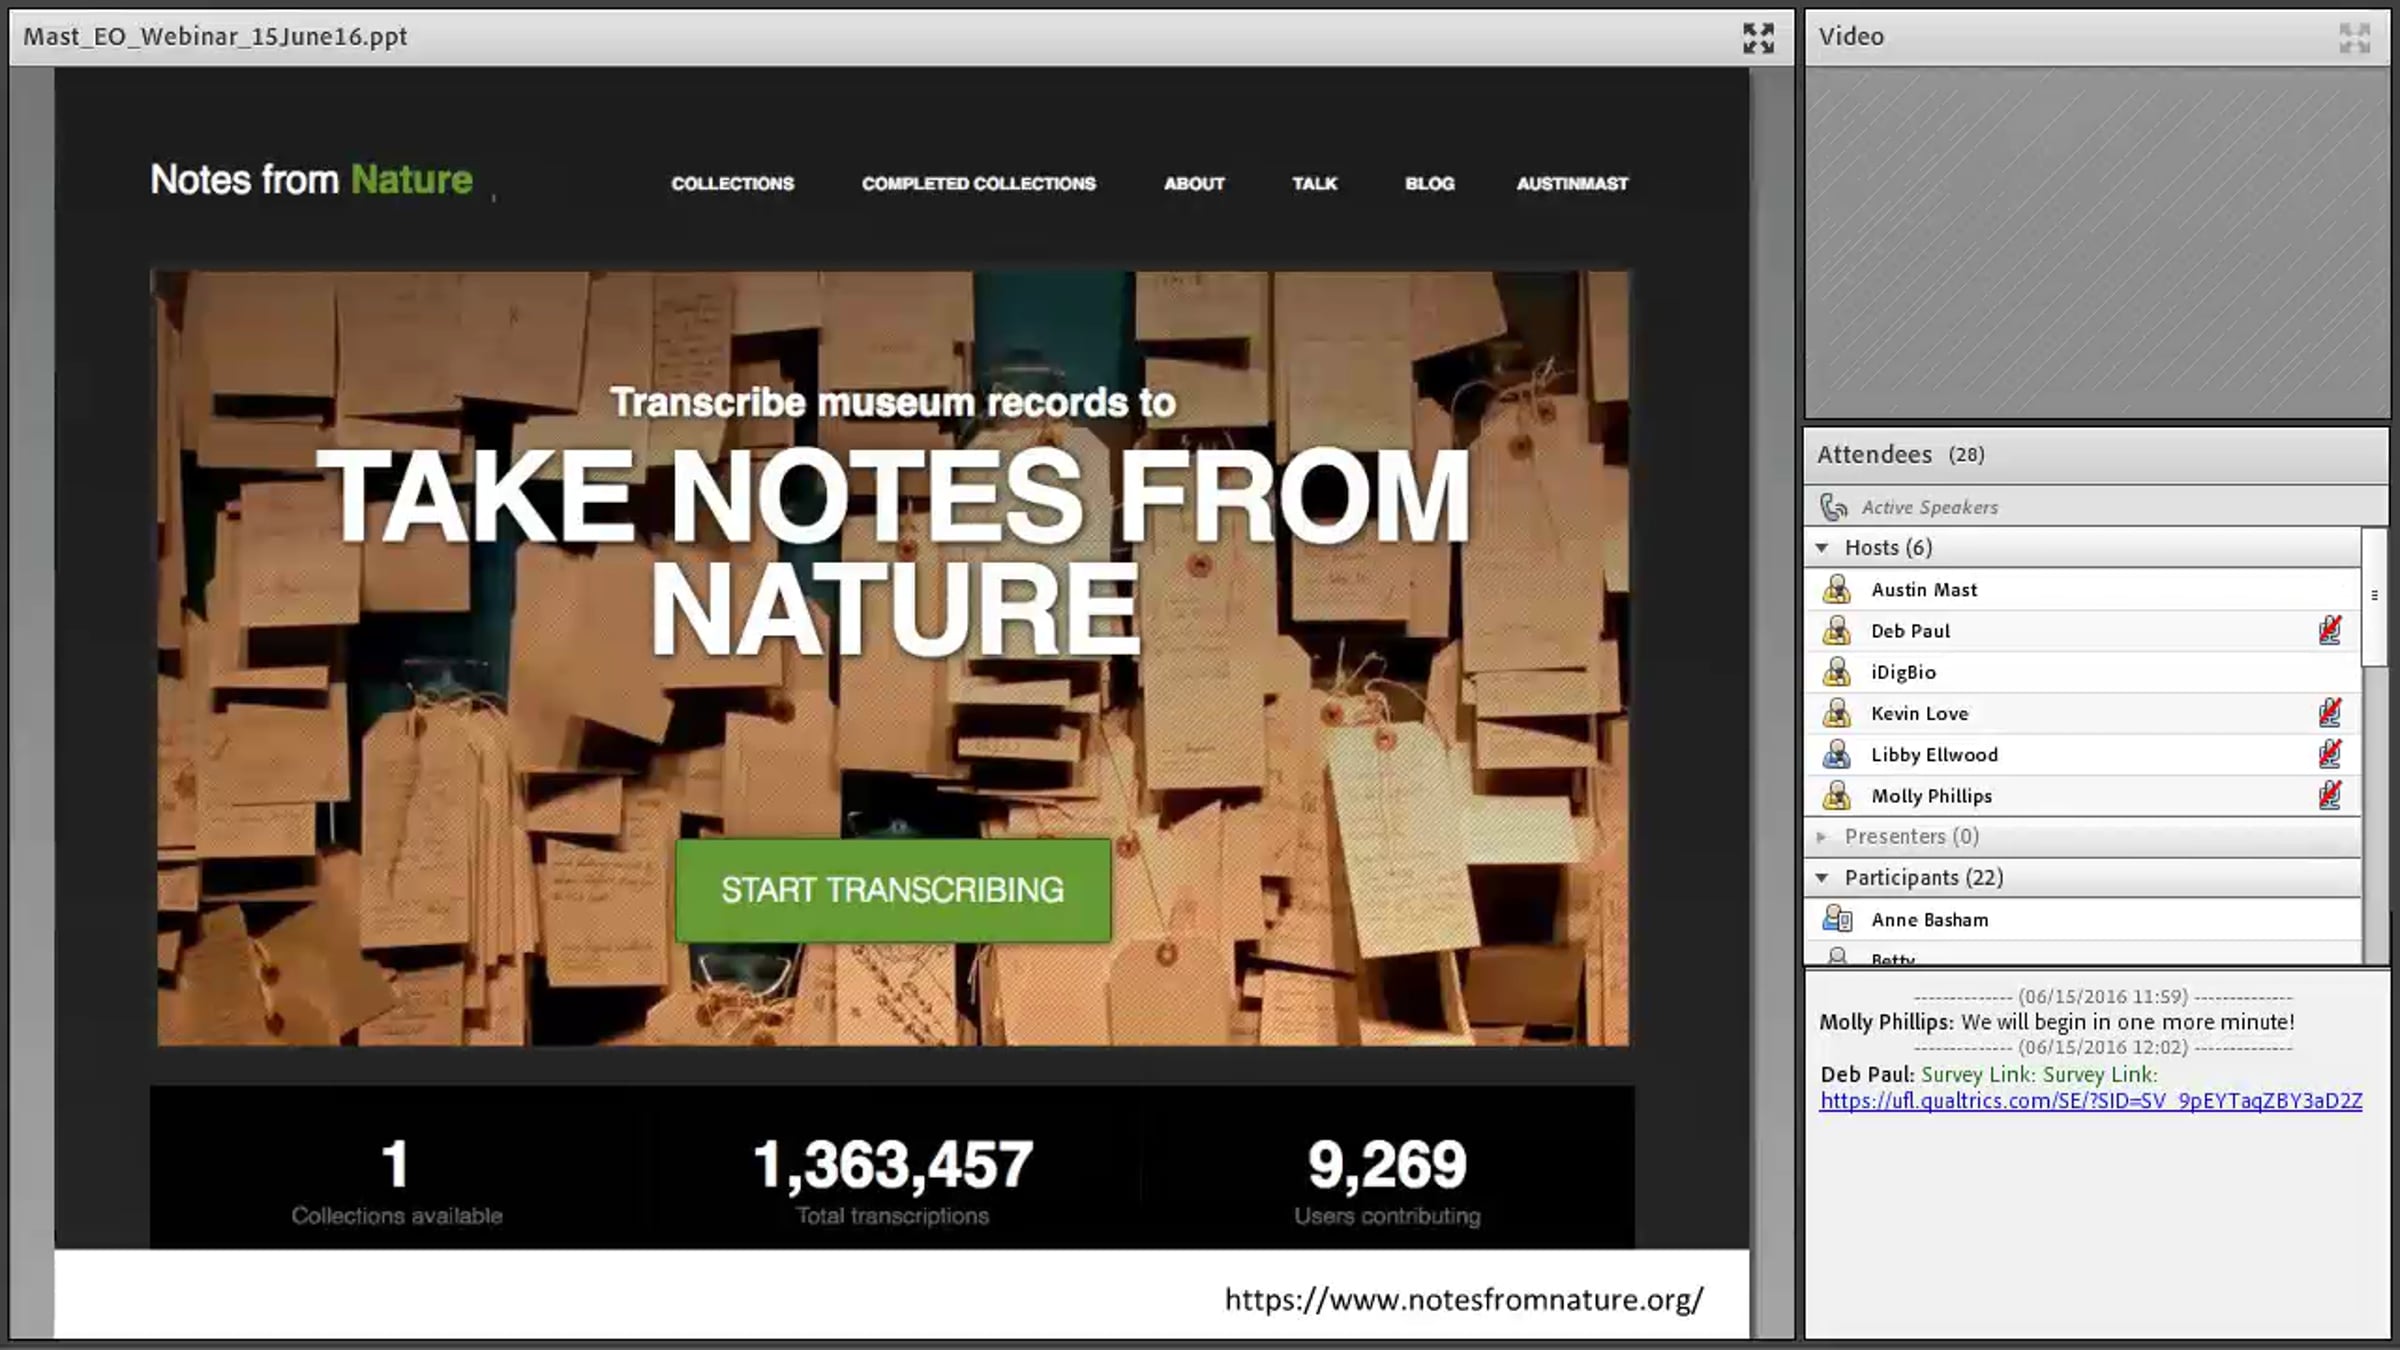2400x1350 pixels.
Task: Click Deb Paul's muted microphone icon
Action: click(x=2329, y=630)
